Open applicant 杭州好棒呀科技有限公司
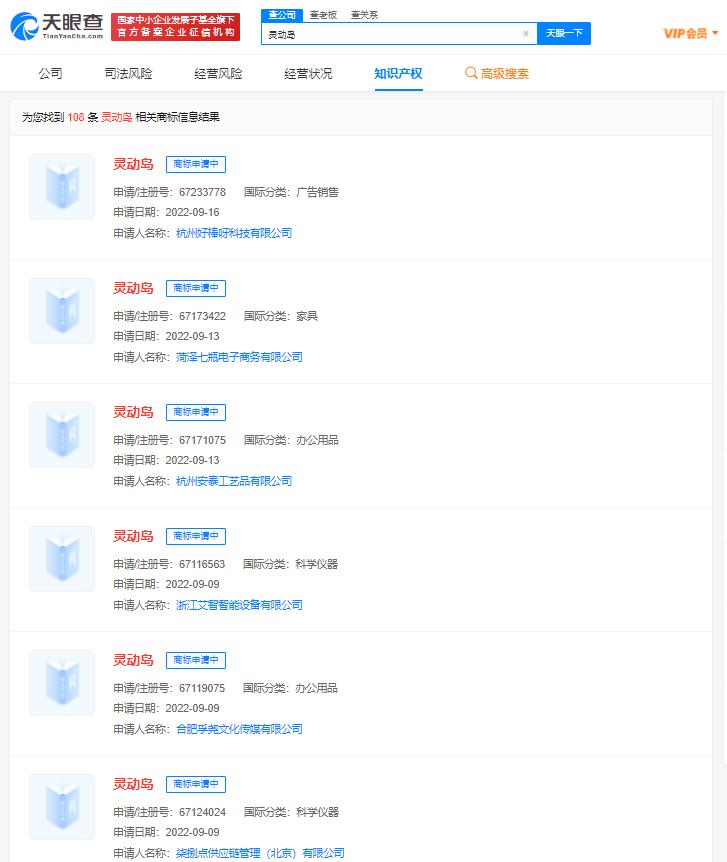 click(234, 233)
